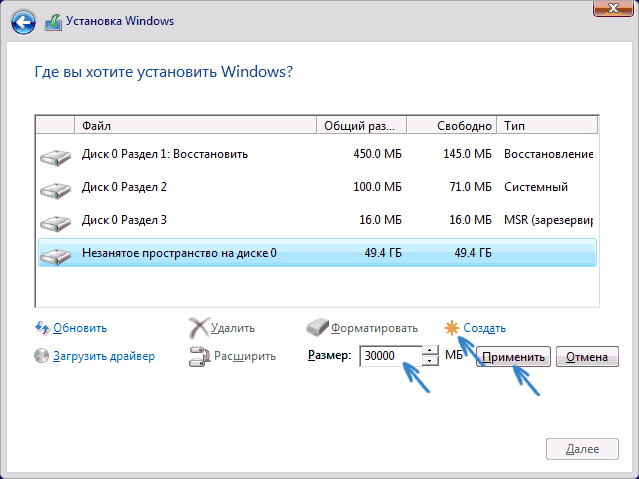Screen dimensions: 639x479
Task: Click the Применить button
Action: [x=513, y=357]
